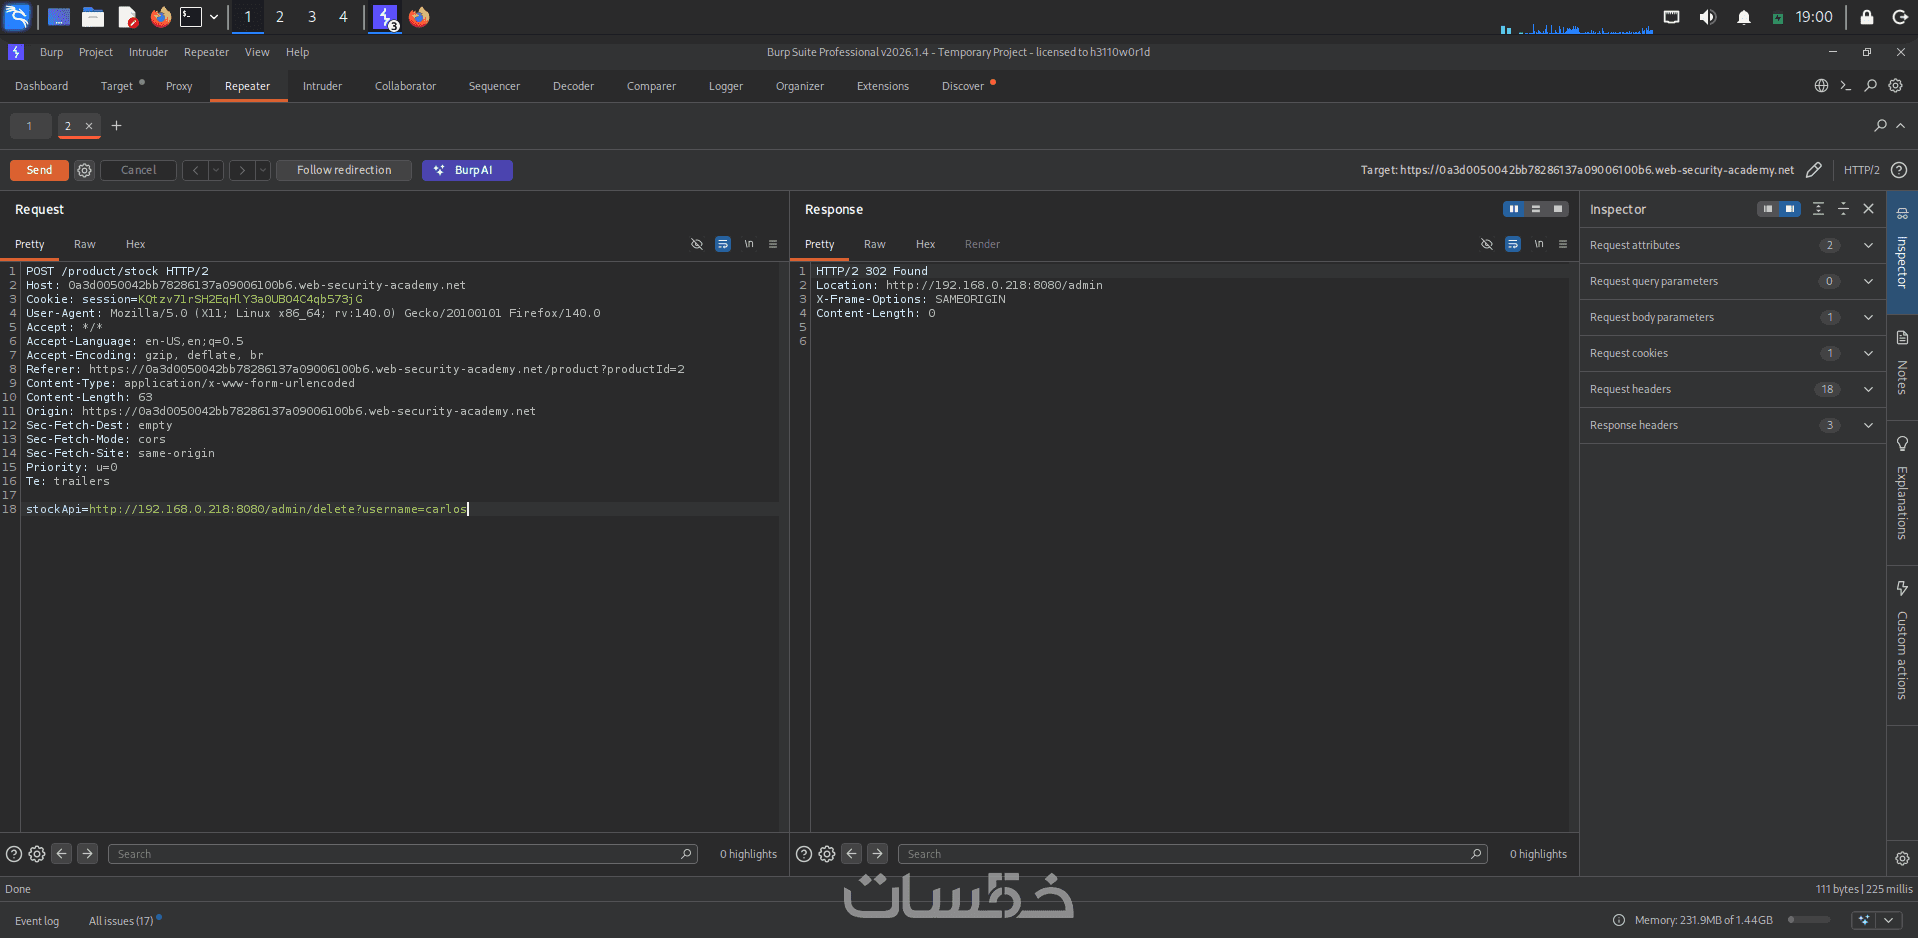Image resolution: width=1918 pixels, height=938 pixels.
Task: Open the command prompt icon beside the globe
Action: point(1846,86)
